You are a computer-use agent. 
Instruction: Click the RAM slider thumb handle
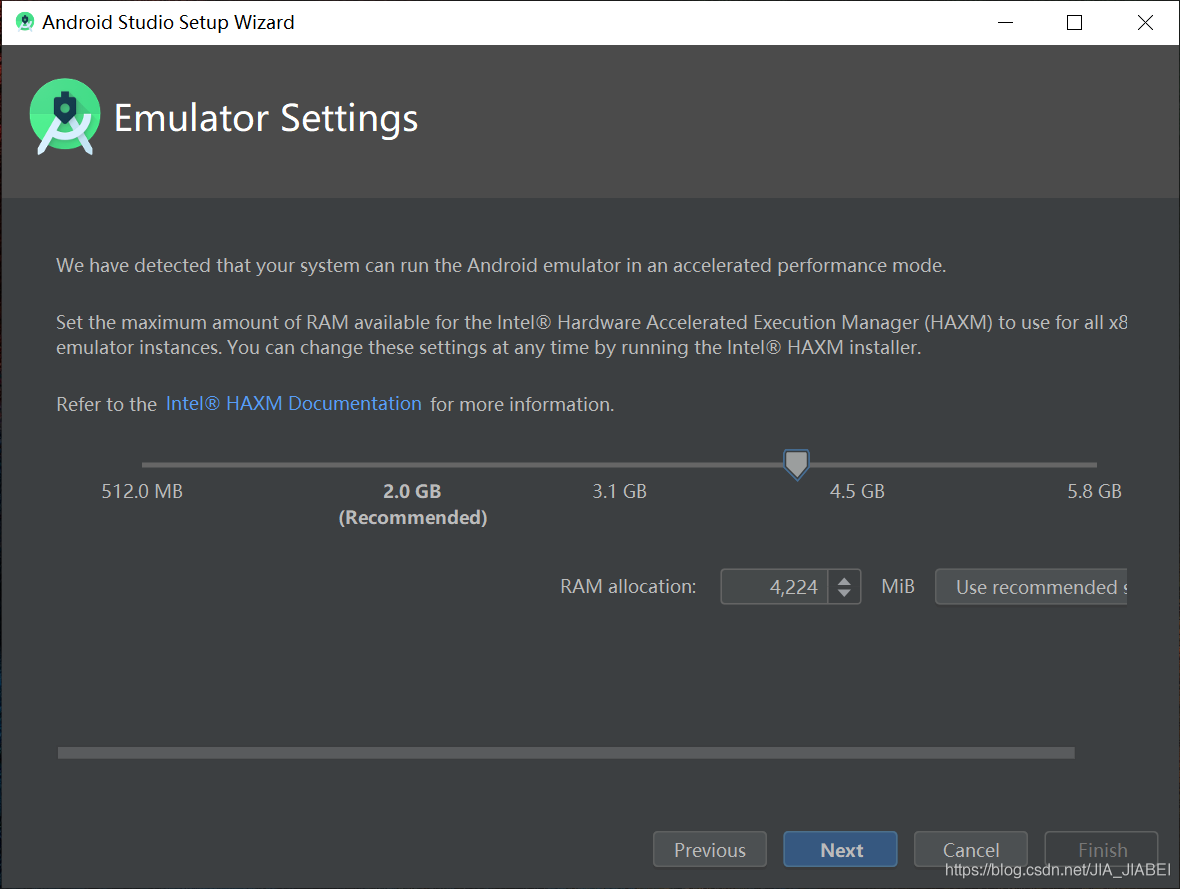point(796,464)
